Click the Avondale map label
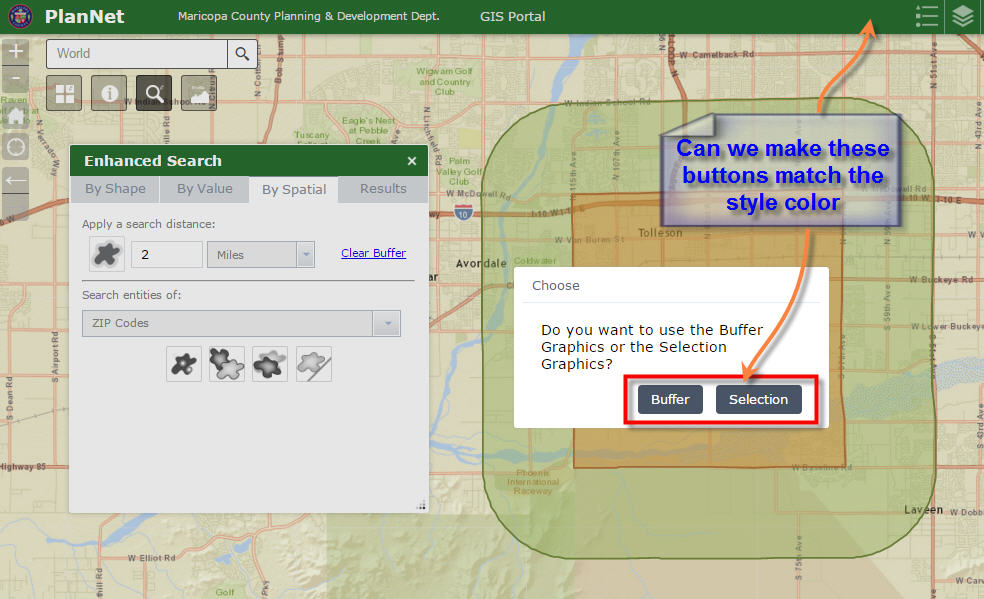 (481, 263)
